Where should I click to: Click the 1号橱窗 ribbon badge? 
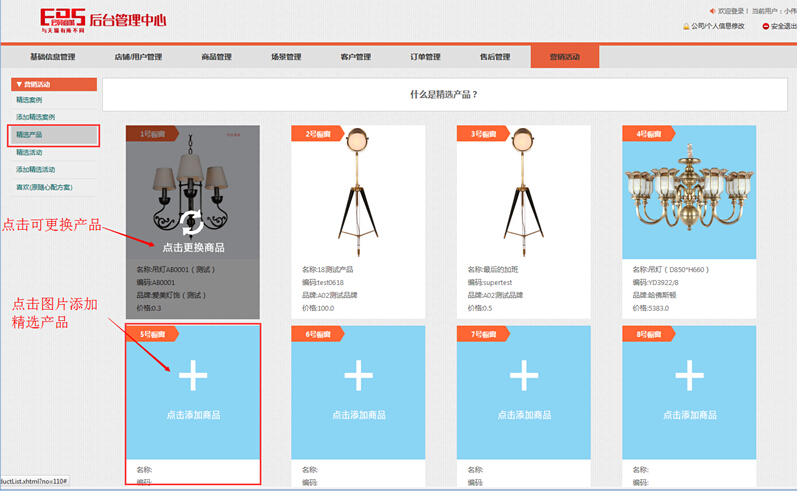click(x=152, y=134)
